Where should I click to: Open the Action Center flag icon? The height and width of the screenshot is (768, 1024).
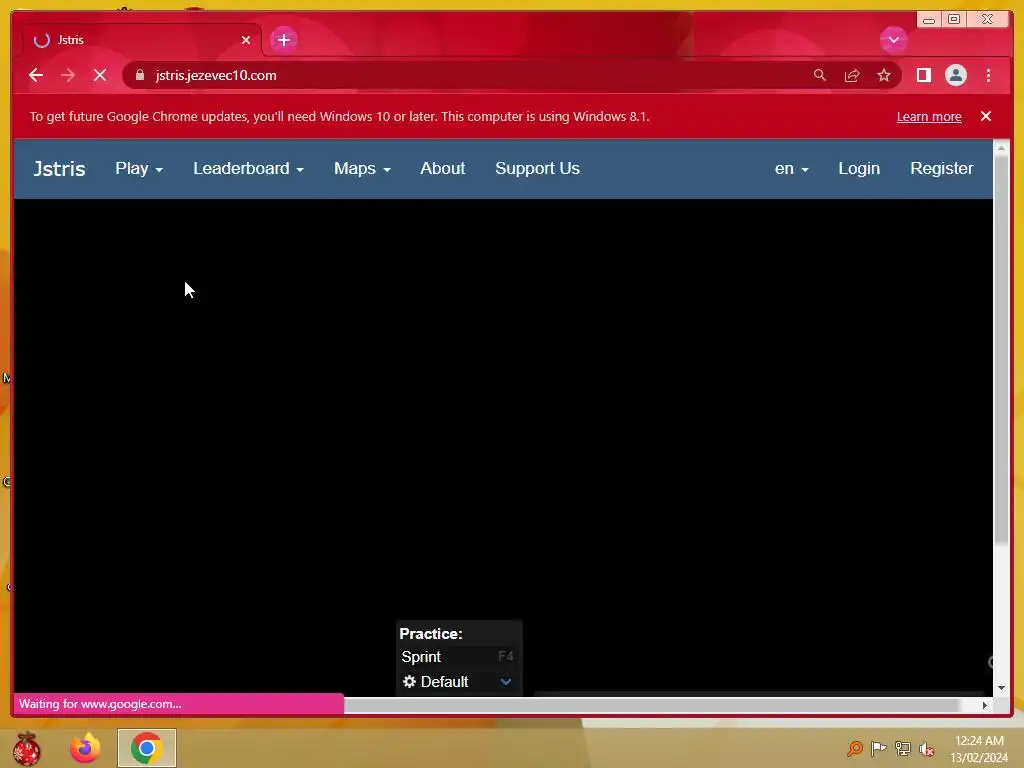point(878,749)
